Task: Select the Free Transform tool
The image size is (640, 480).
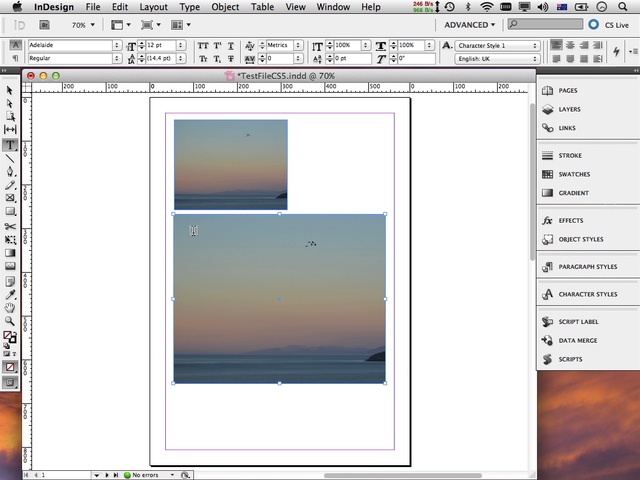Action: point(10,240)
